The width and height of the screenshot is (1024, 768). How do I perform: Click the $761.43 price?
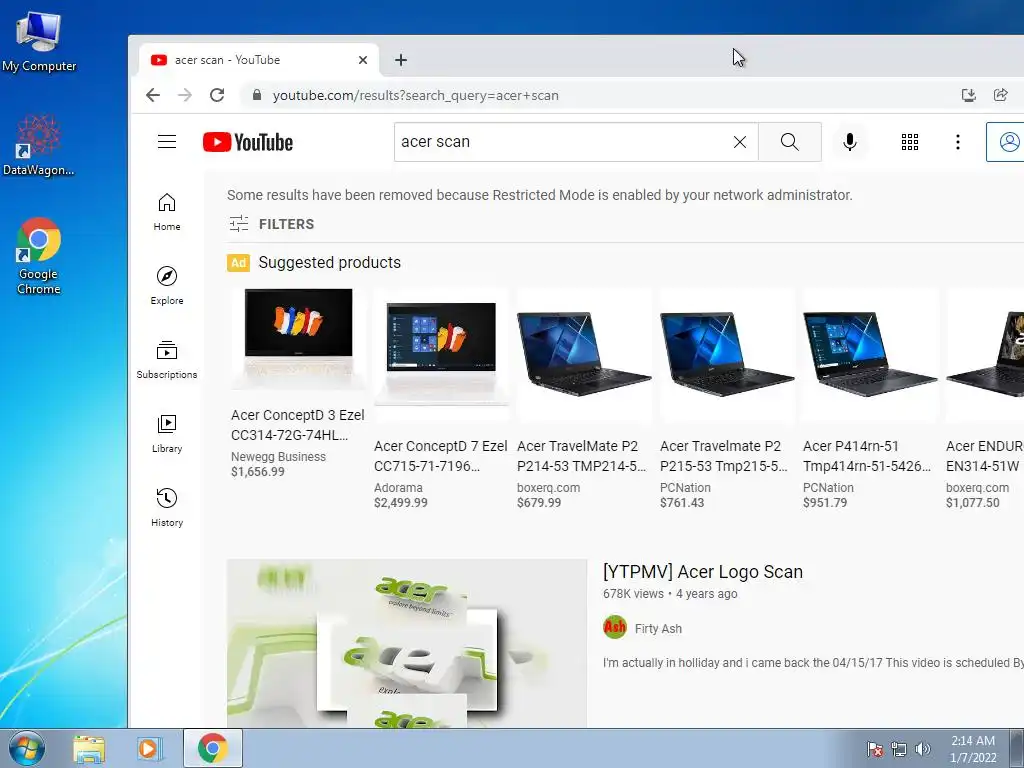682,503
